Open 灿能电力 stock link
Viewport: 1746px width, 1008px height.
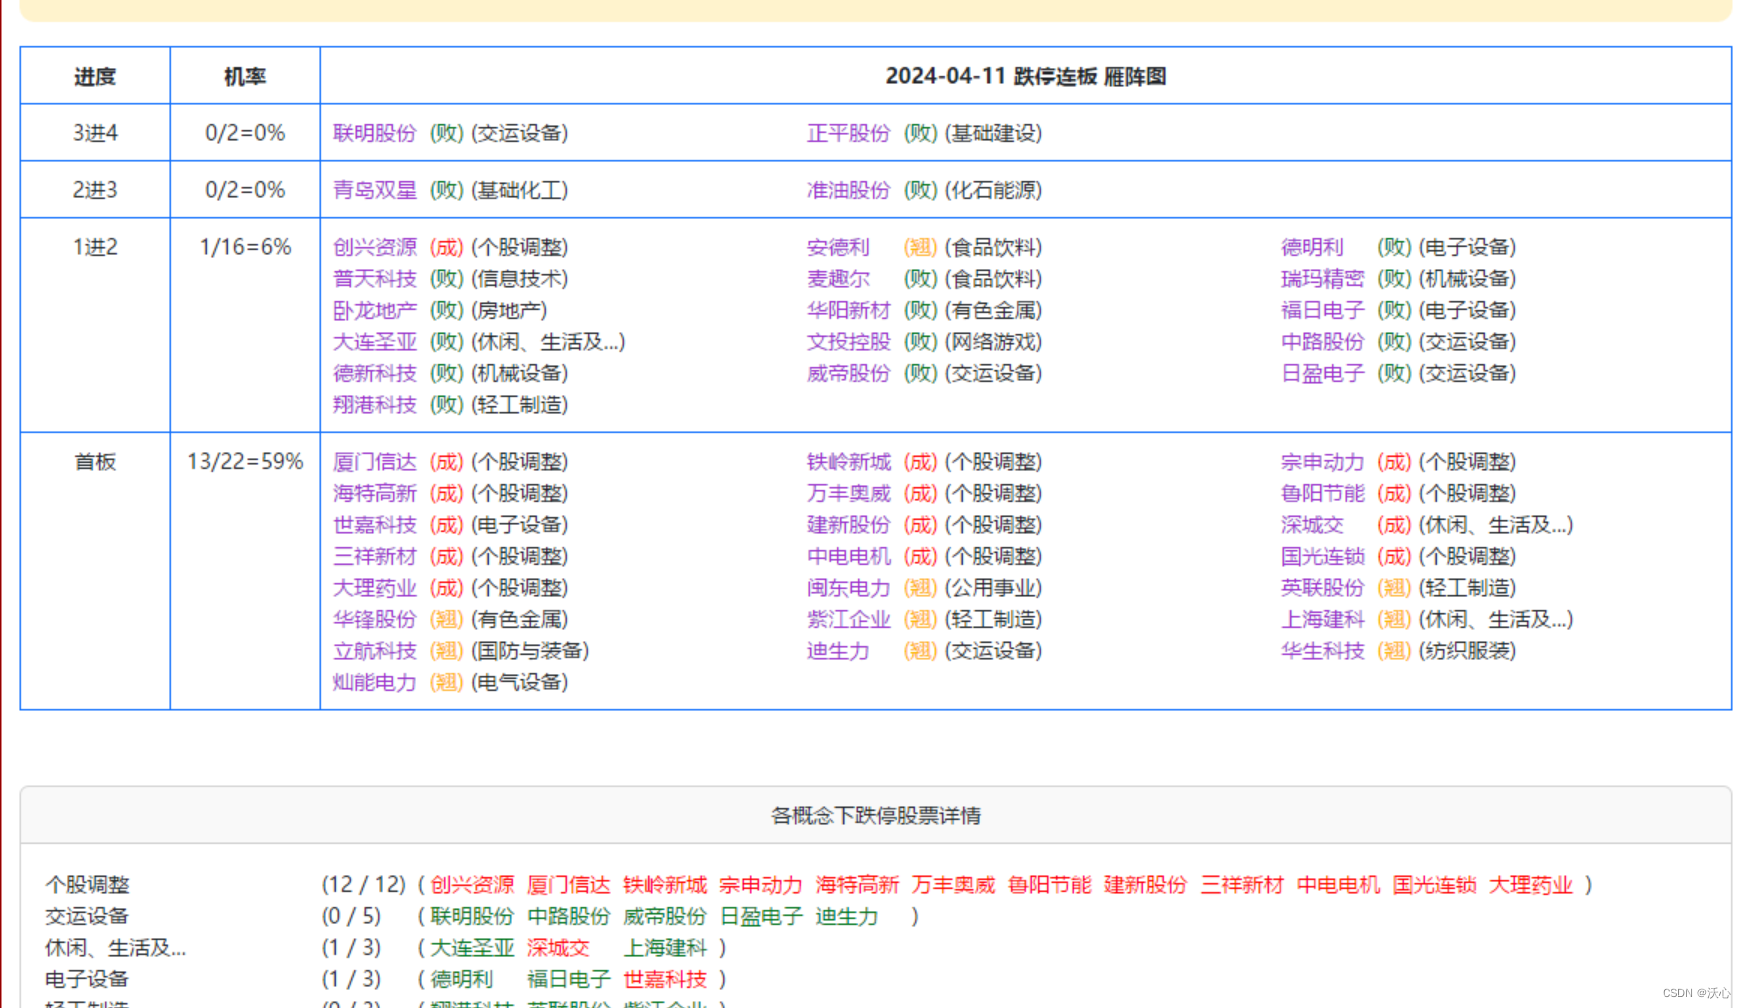click(375, 682)
